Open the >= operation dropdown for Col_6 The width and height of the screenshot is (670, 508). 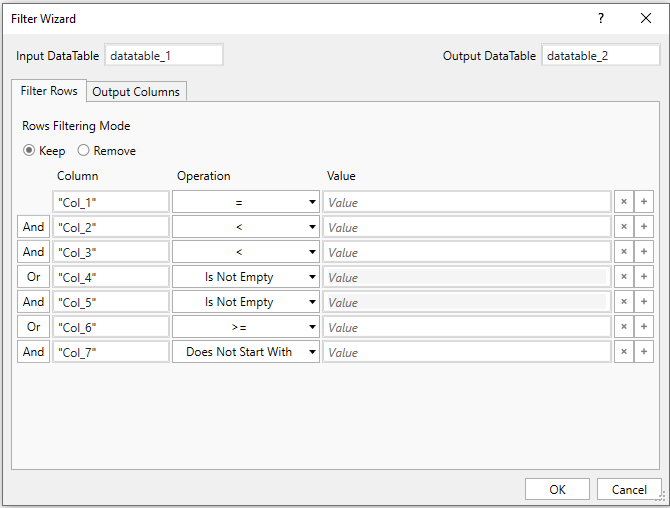pyautogui.click(x=245, y=327)
